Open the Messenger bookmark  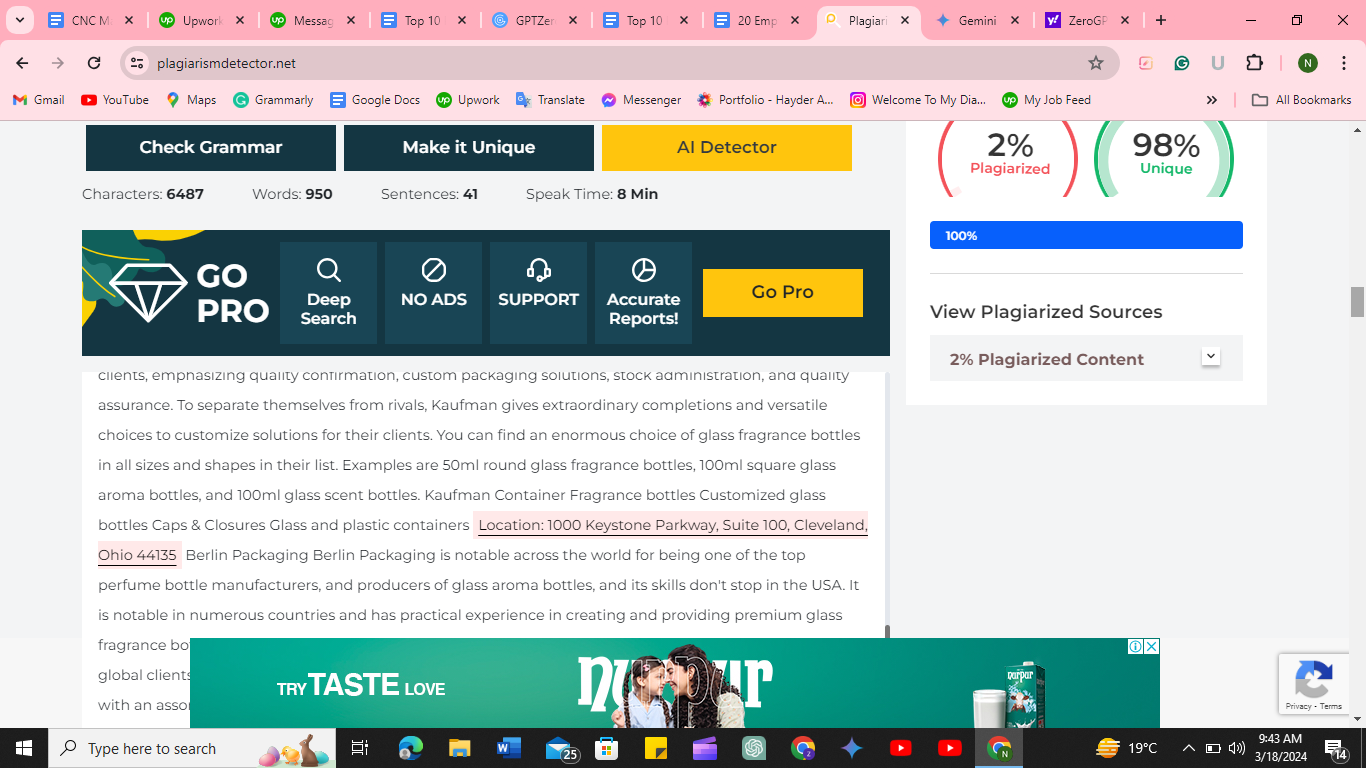pyautogui.click(x=641, y=100)
